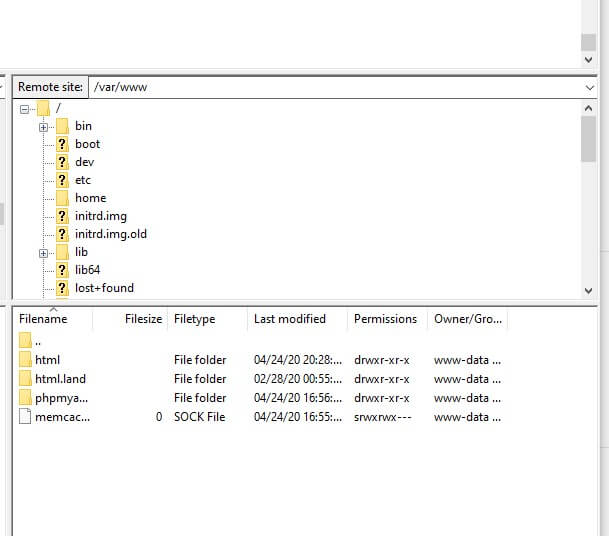The height and width of the screenshot is (536, 609).
Task: Select lib64 entry in tree
Action: (87, 270)
